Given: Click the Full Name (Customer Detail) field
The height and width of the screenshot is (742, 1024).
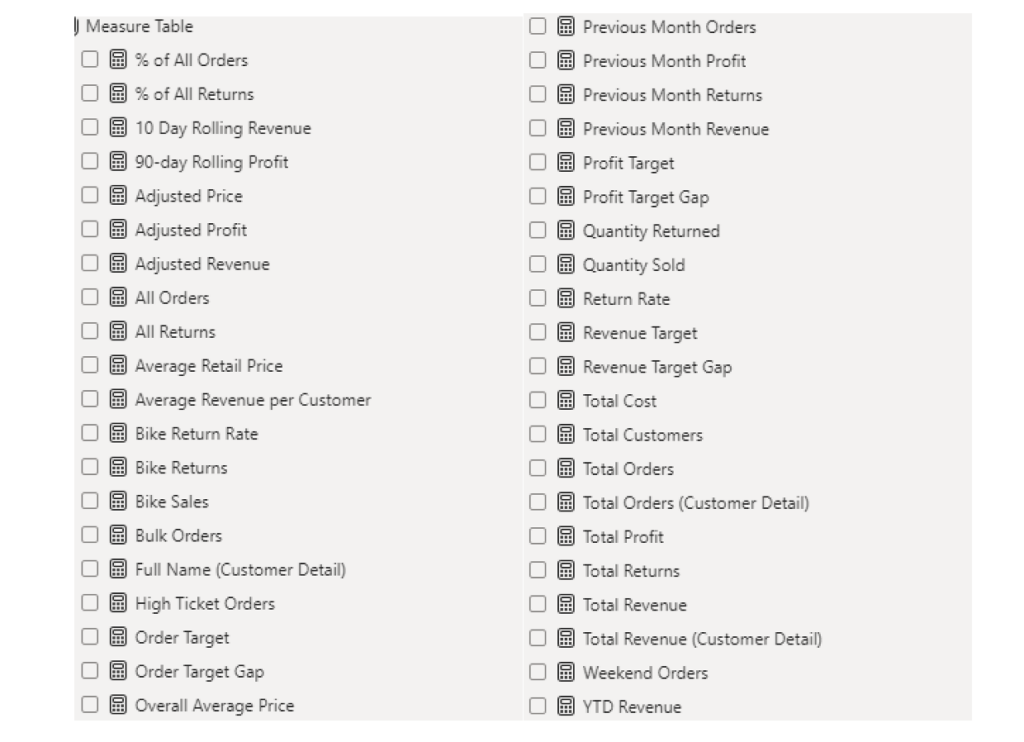Looking at the screenshot, I should click(240, 570).
